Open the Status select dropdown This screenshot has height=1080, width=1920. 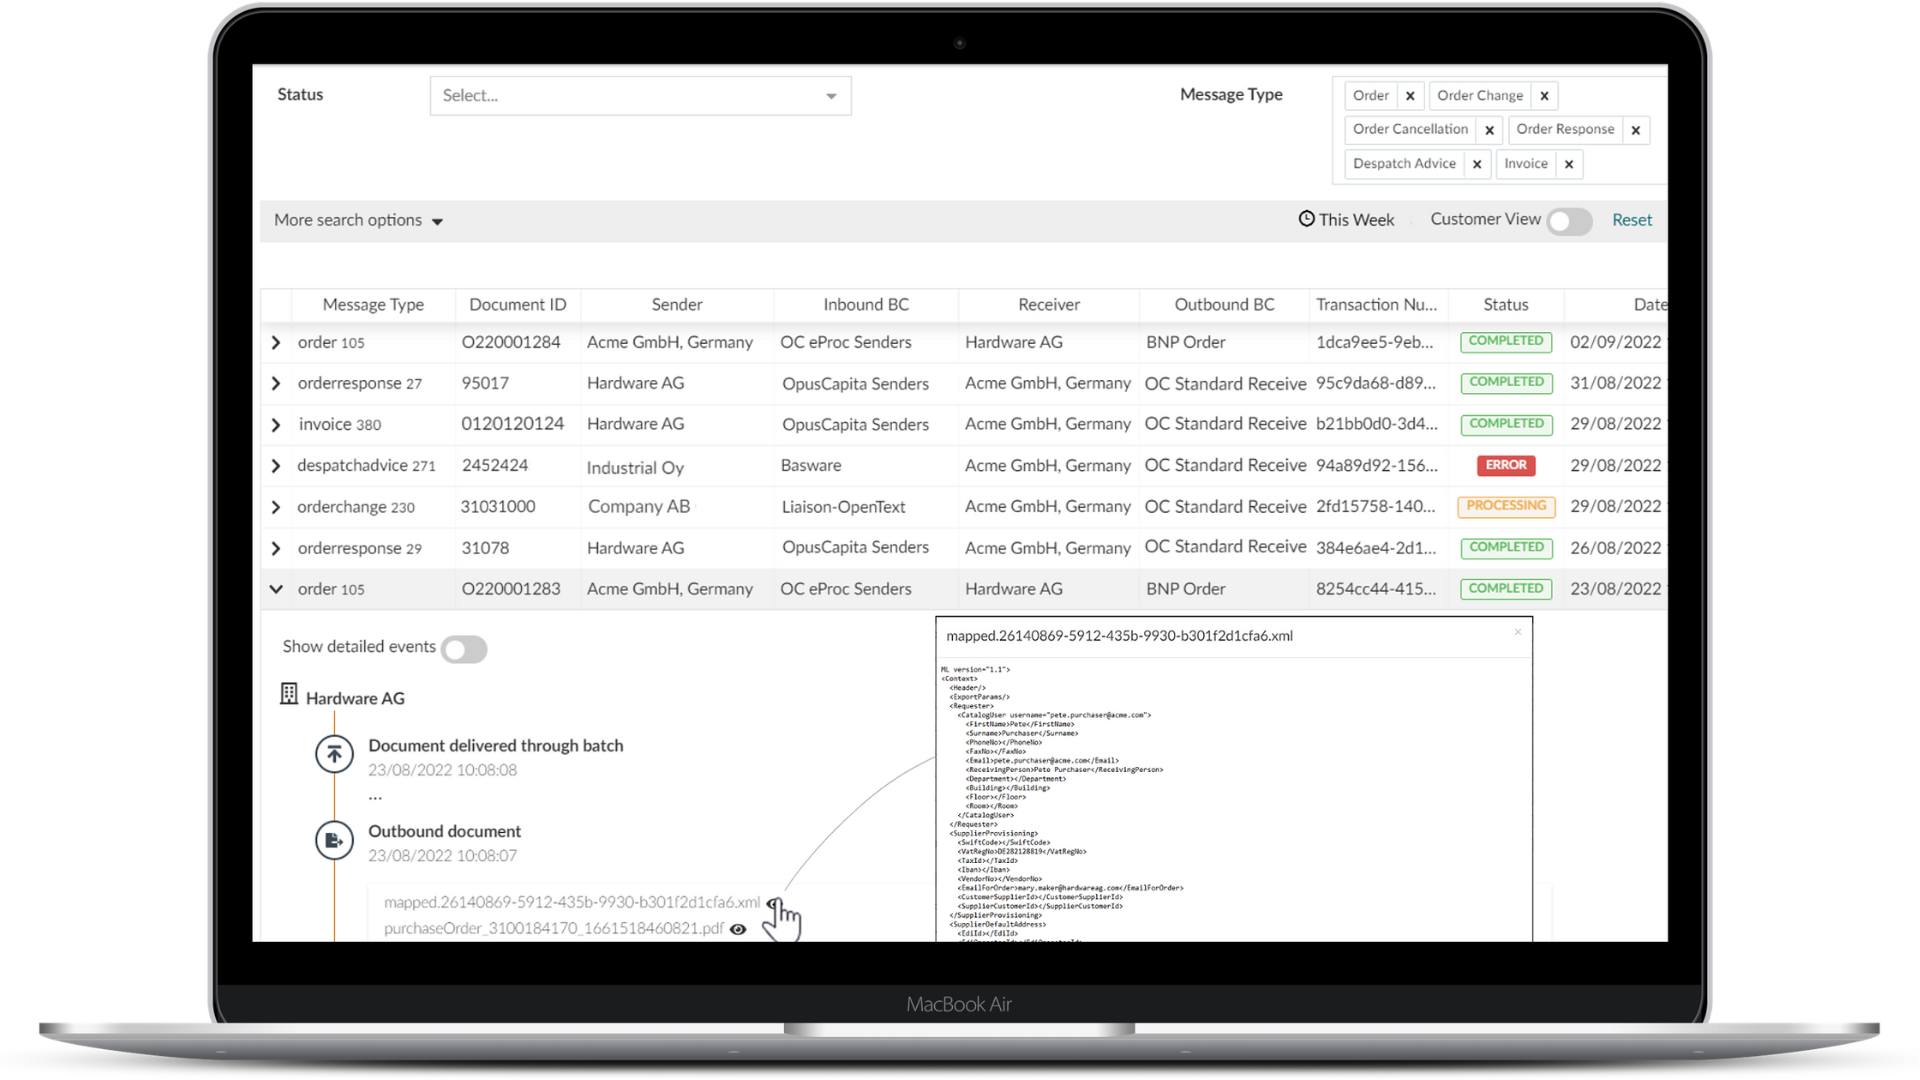640,96
